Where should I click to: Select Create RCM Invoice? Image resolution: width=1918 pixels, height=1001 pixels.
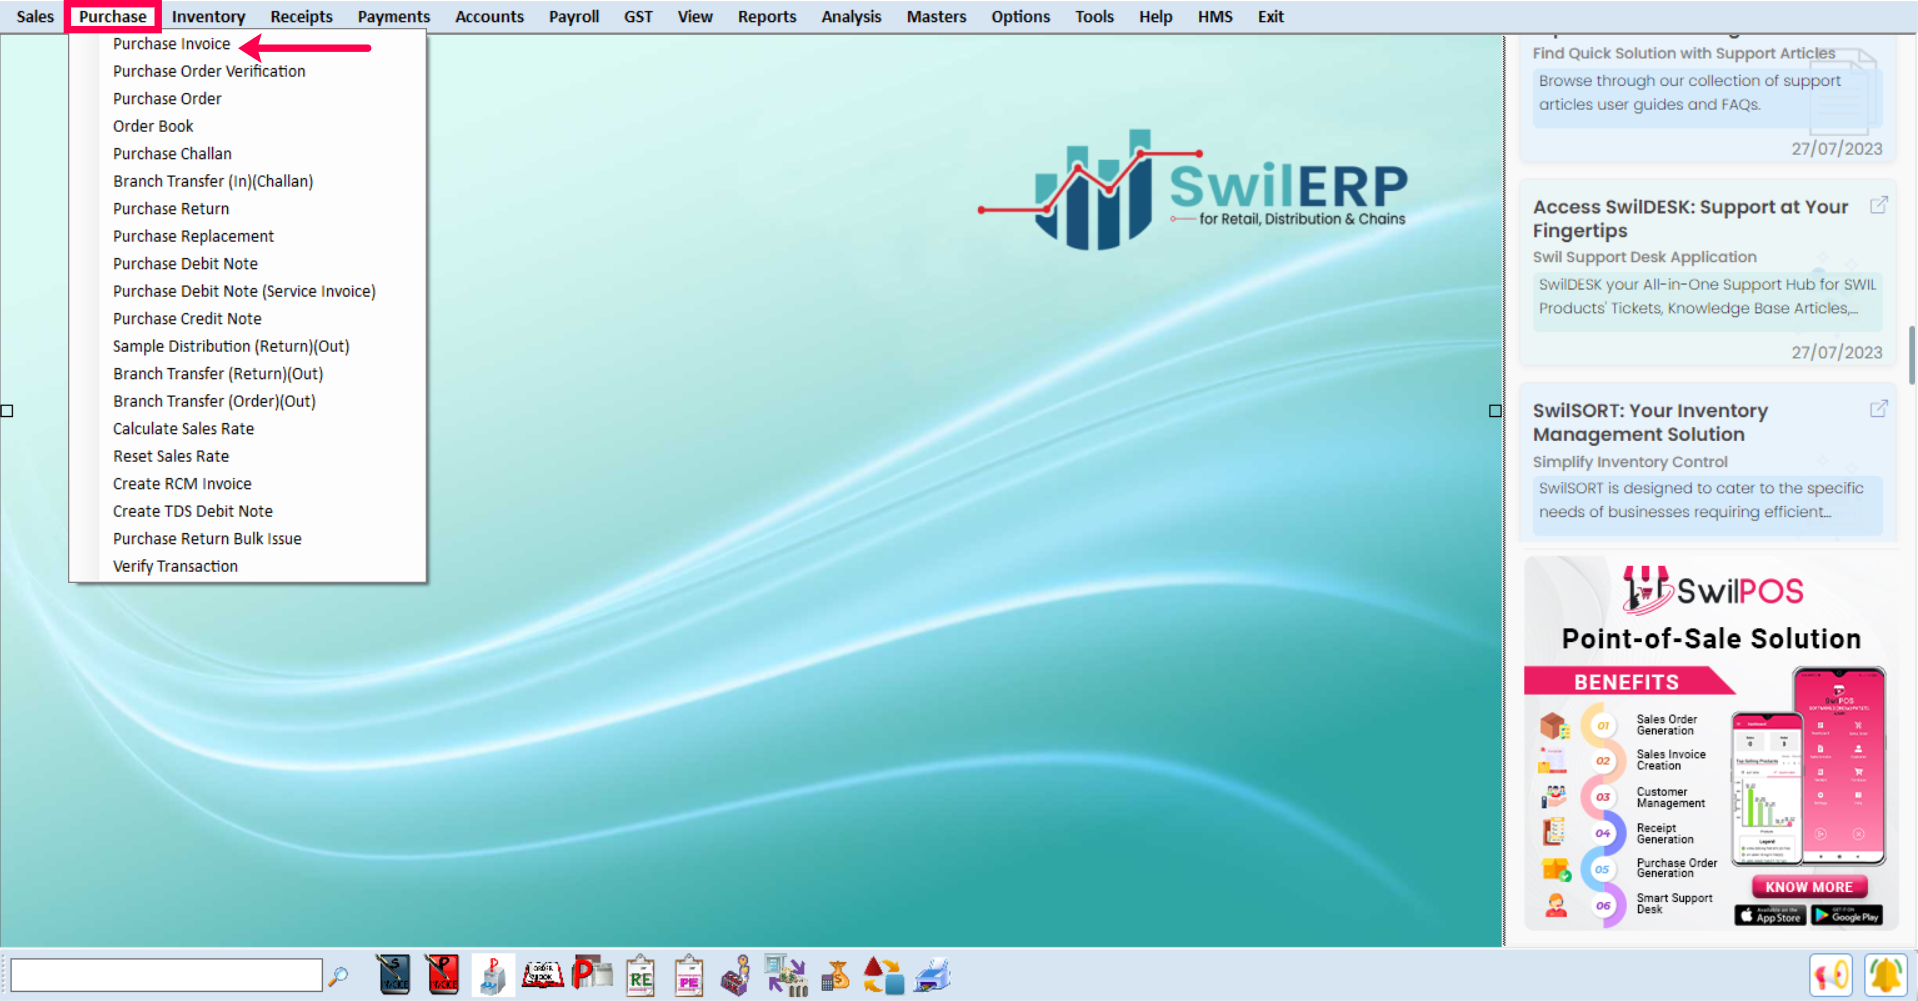coord(182,484)
